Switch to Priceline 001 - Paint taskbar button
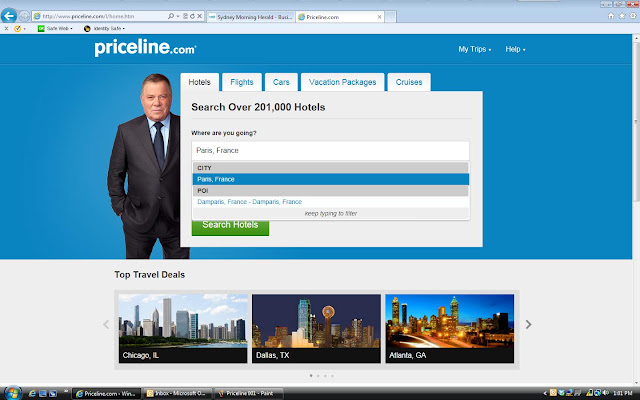 pyautogui.click(x=249, y=394)
